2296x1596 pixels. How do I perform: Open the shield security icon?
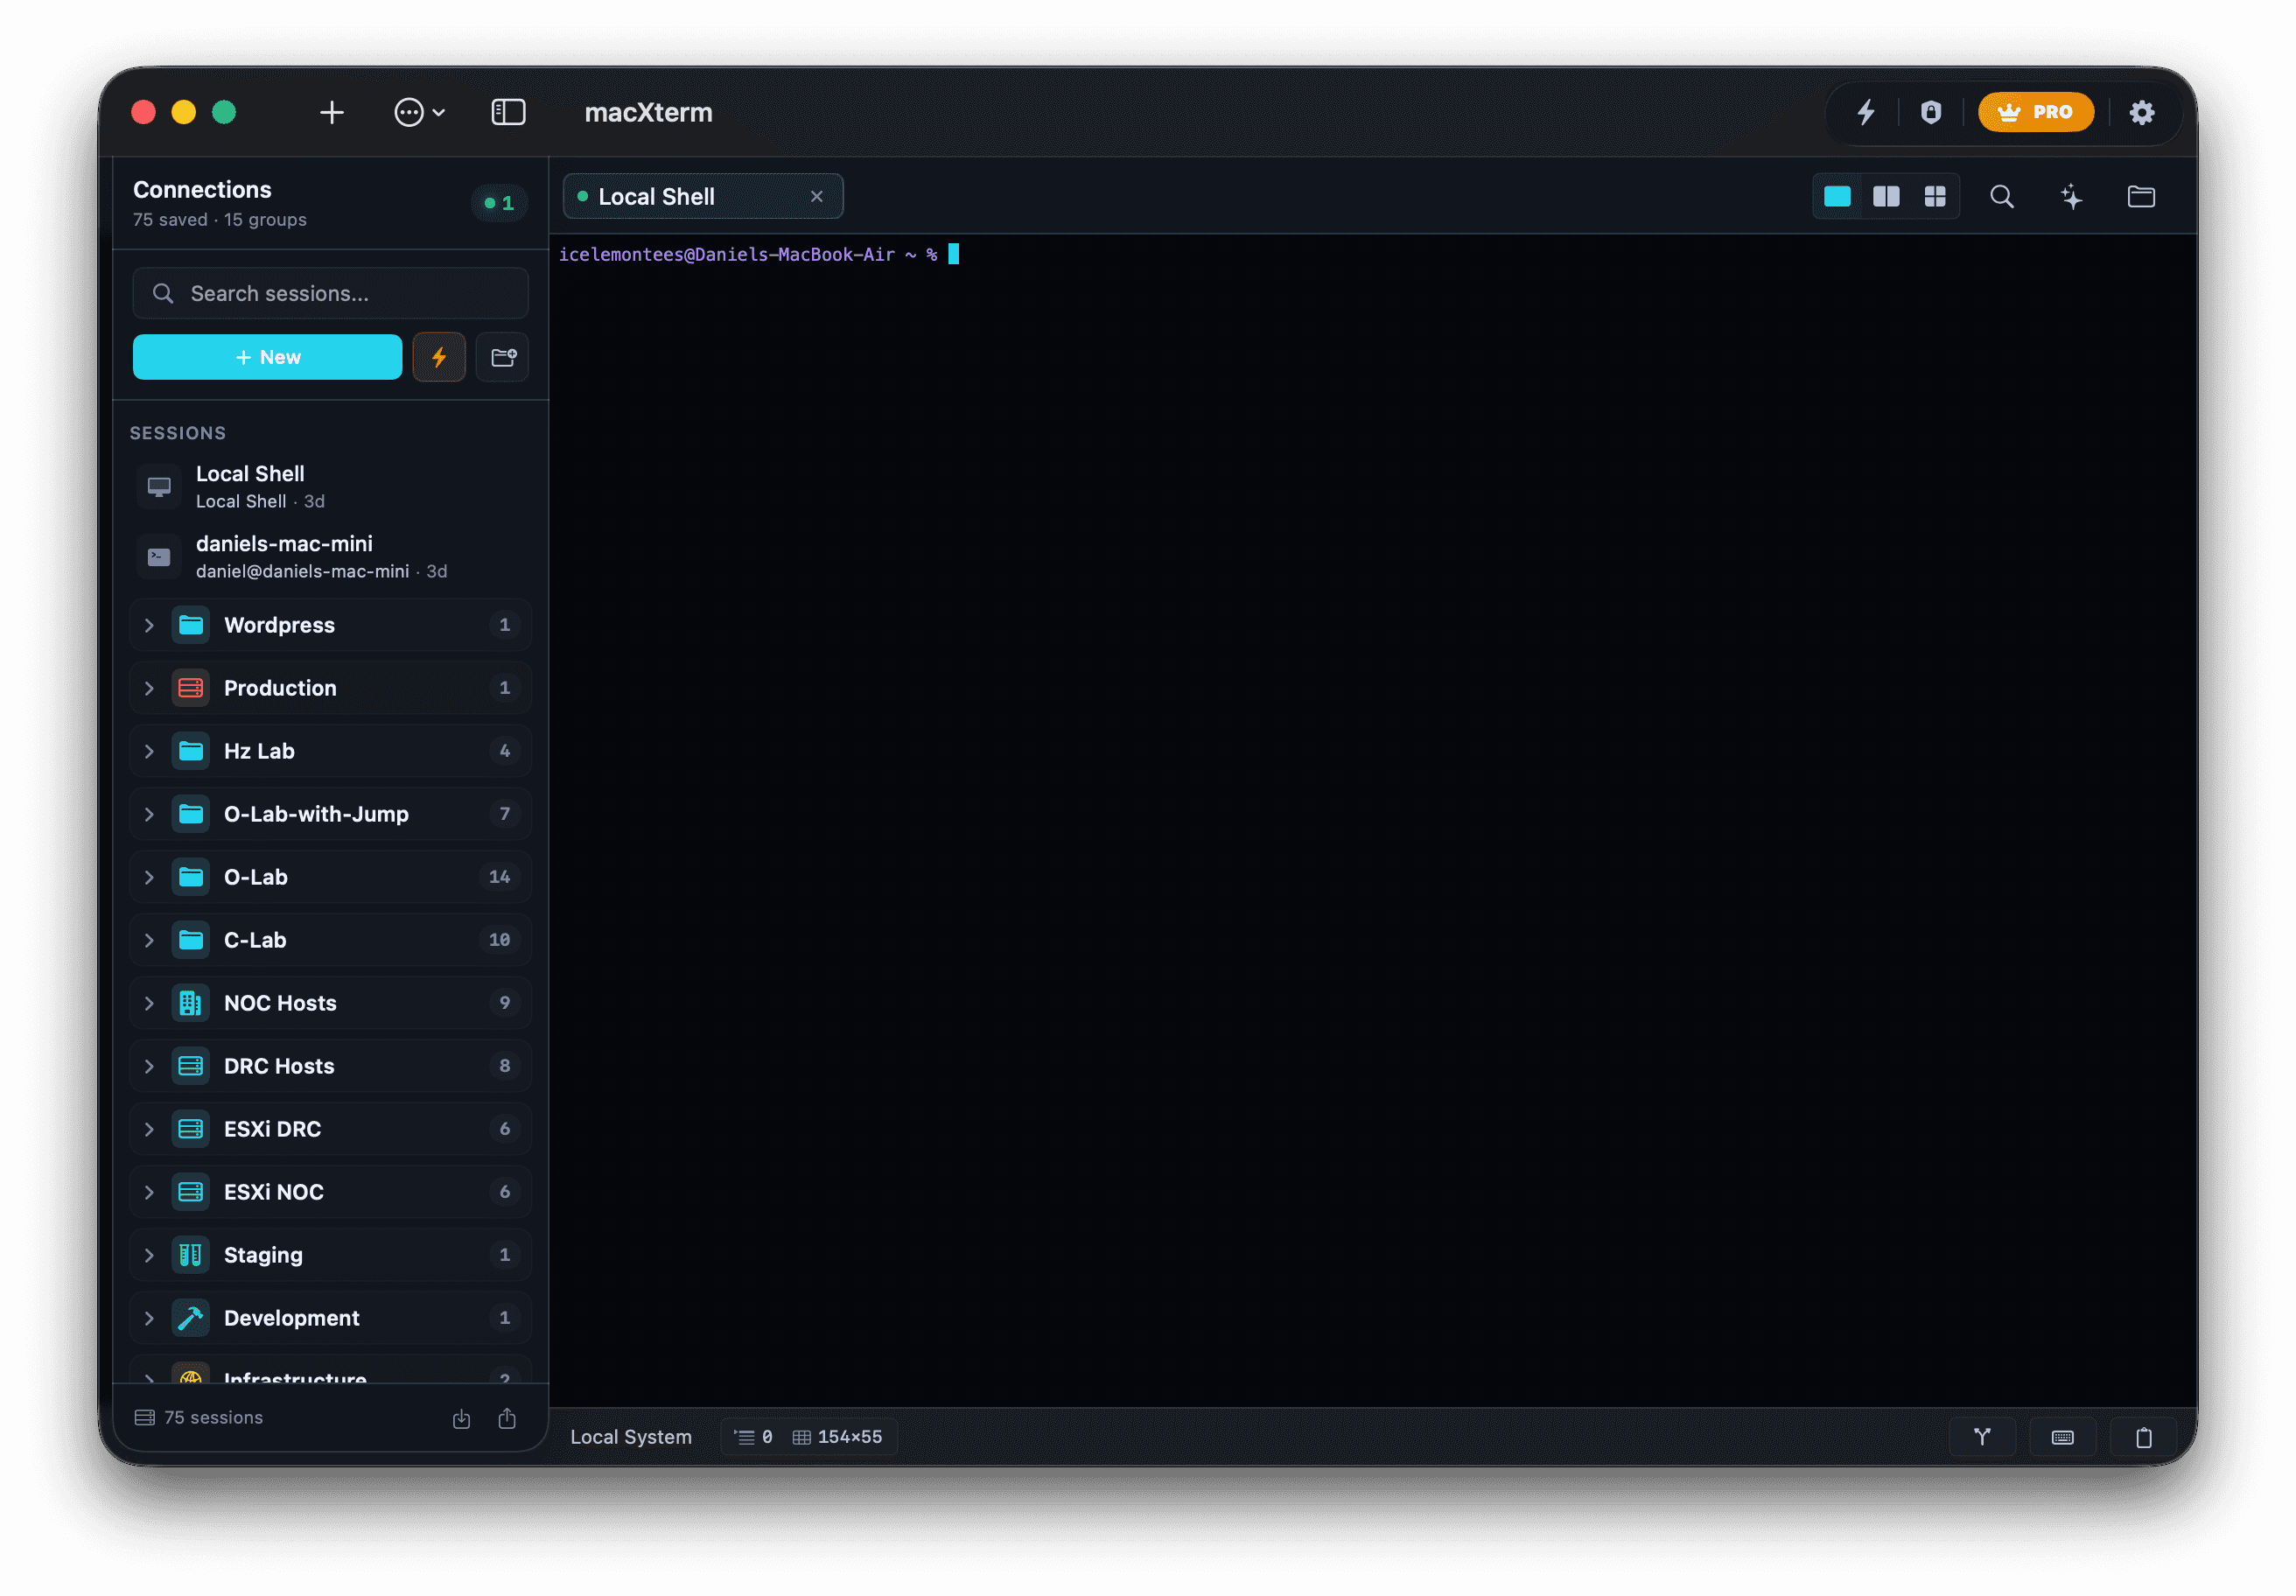click(1931, 112)
